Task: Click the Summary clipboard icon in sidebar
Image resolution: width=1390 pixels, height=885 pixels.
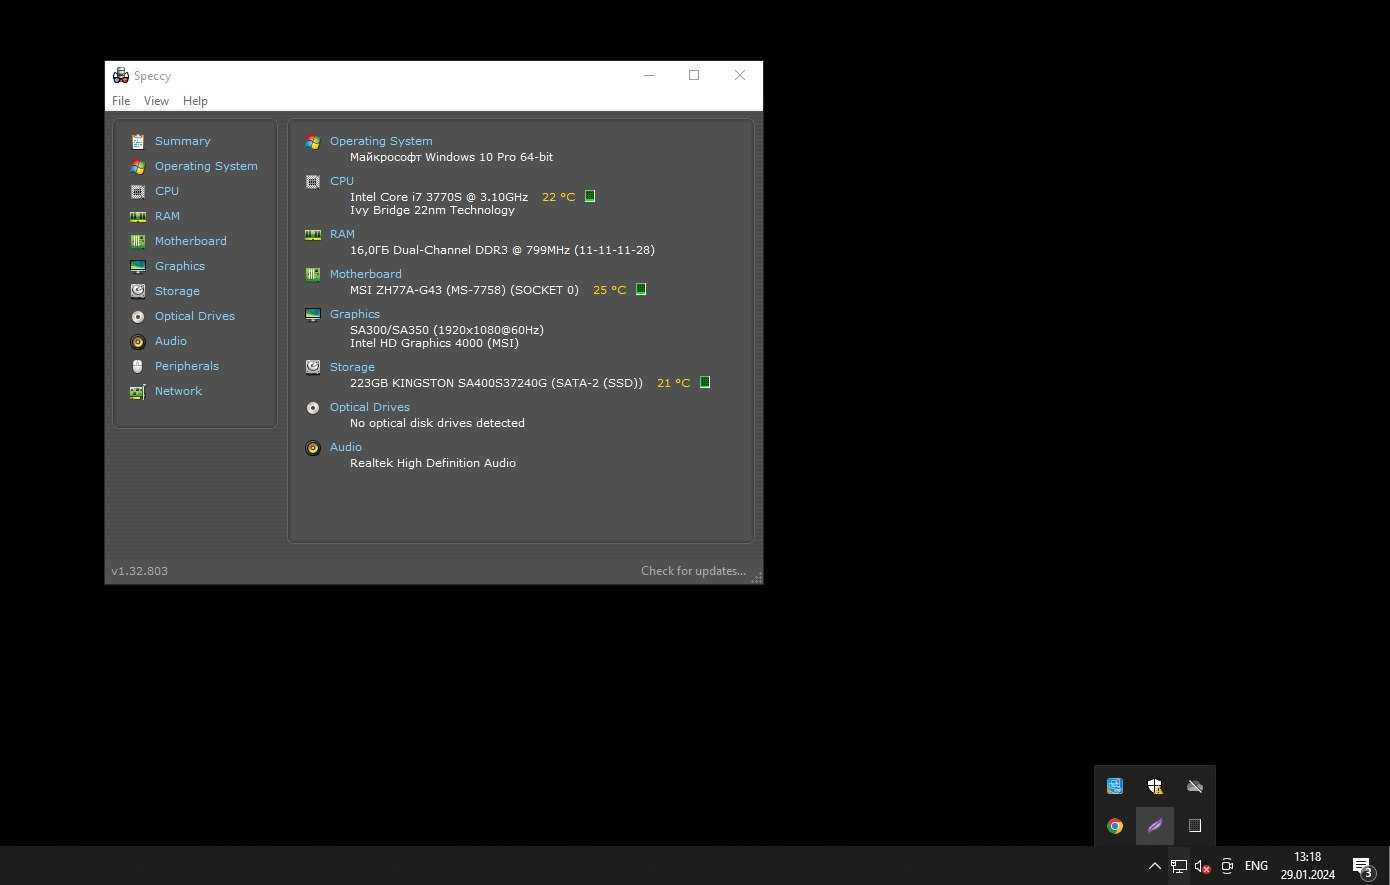Action: click(x=138, y=141)
